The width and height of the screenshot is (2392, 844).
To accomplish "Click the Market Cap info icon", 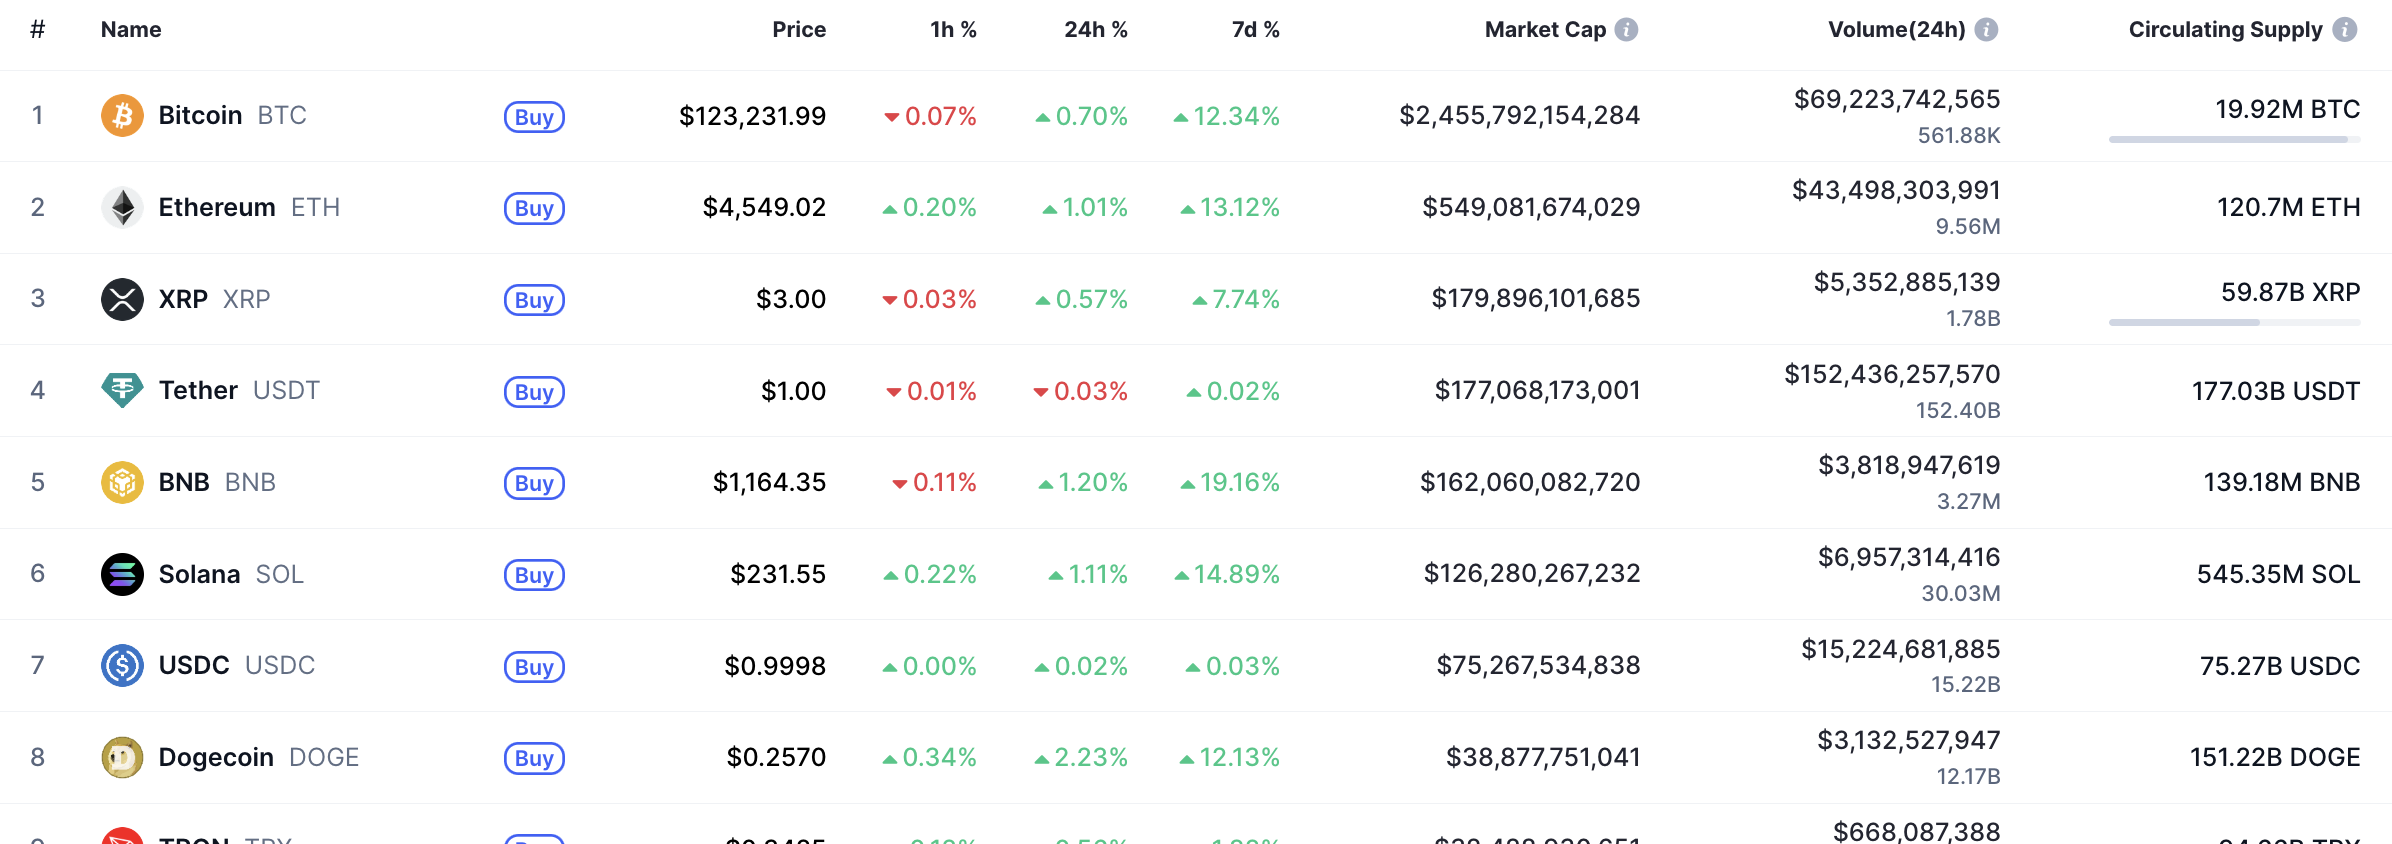I will 1627,30.
